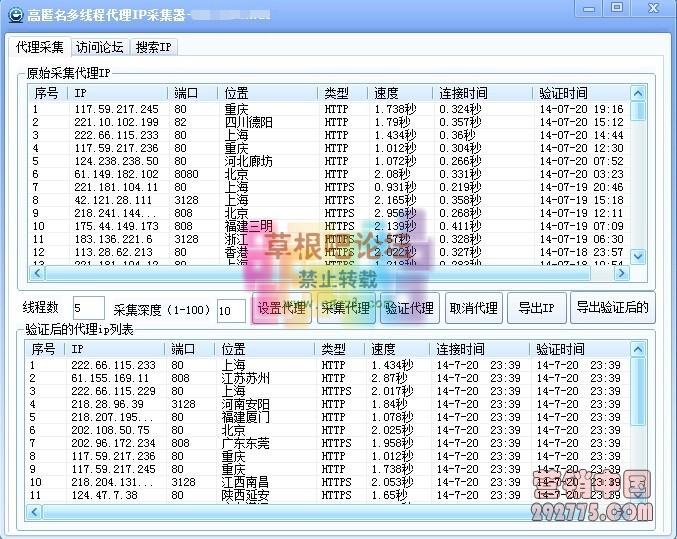
Task: Click 河南安阳 location cell
Action: (x=245, y=404)
